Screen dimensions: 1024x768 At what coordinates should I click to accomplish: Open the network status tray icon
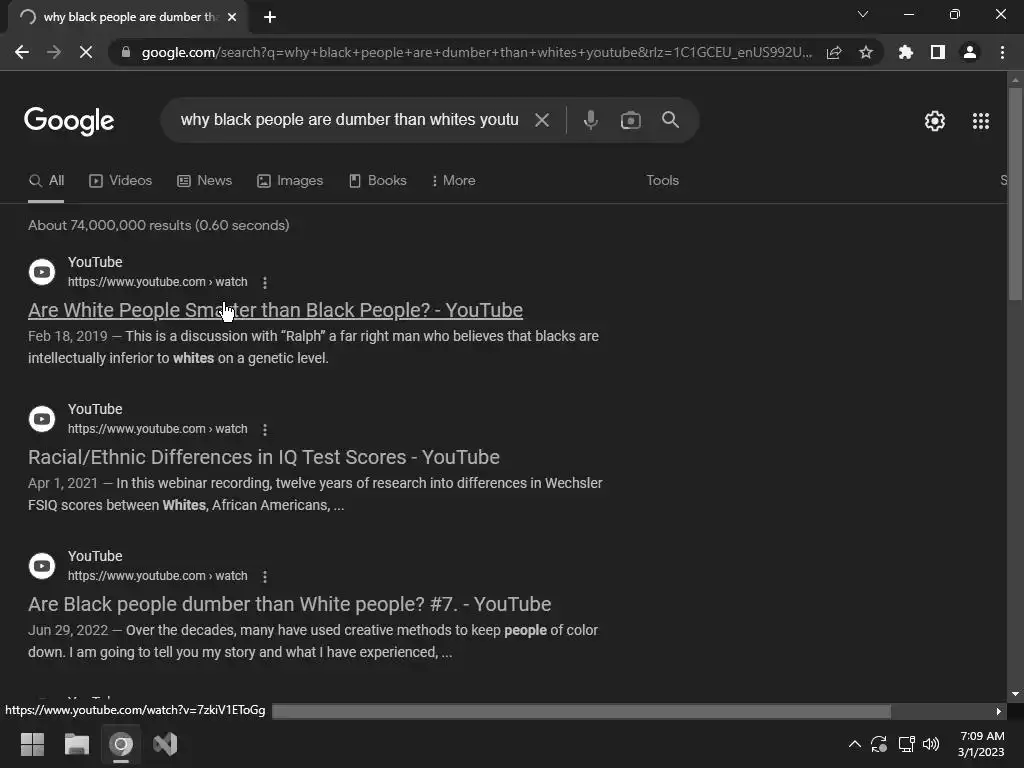pos(906,744)
